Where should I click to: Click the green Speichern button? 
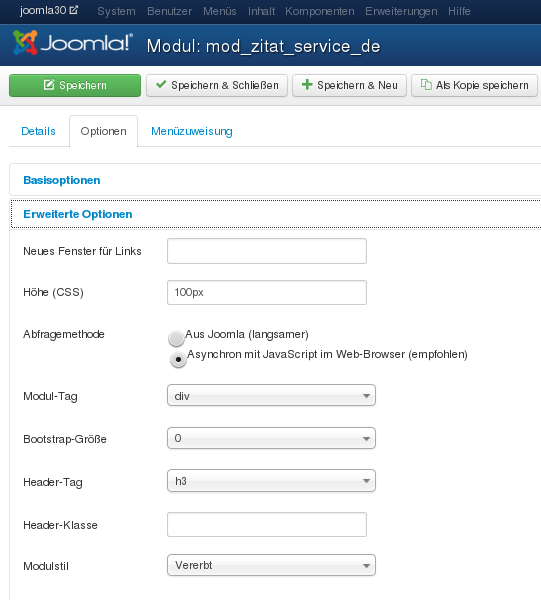click(x=75, y=85)
